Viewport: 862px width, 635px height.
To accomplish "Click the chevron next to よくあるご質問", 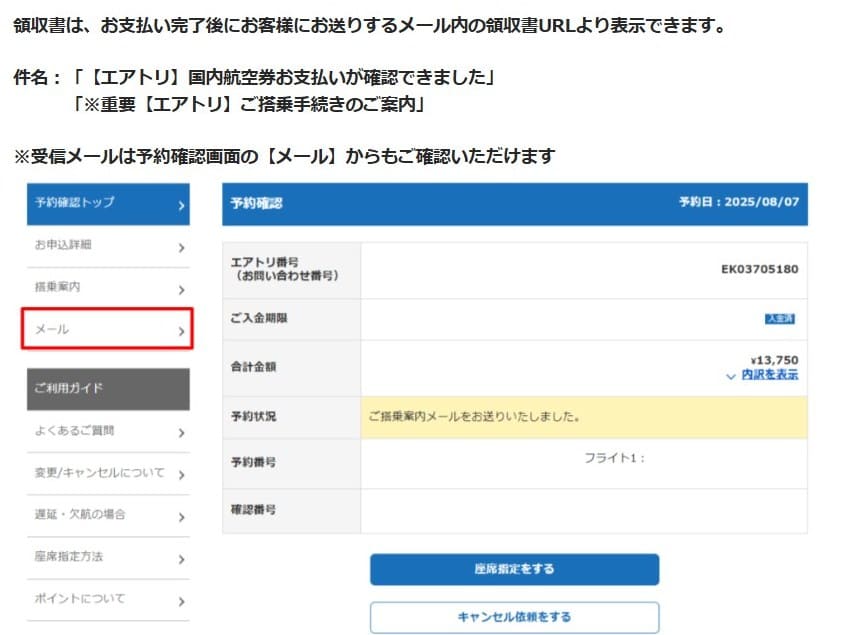I will 181,433.
